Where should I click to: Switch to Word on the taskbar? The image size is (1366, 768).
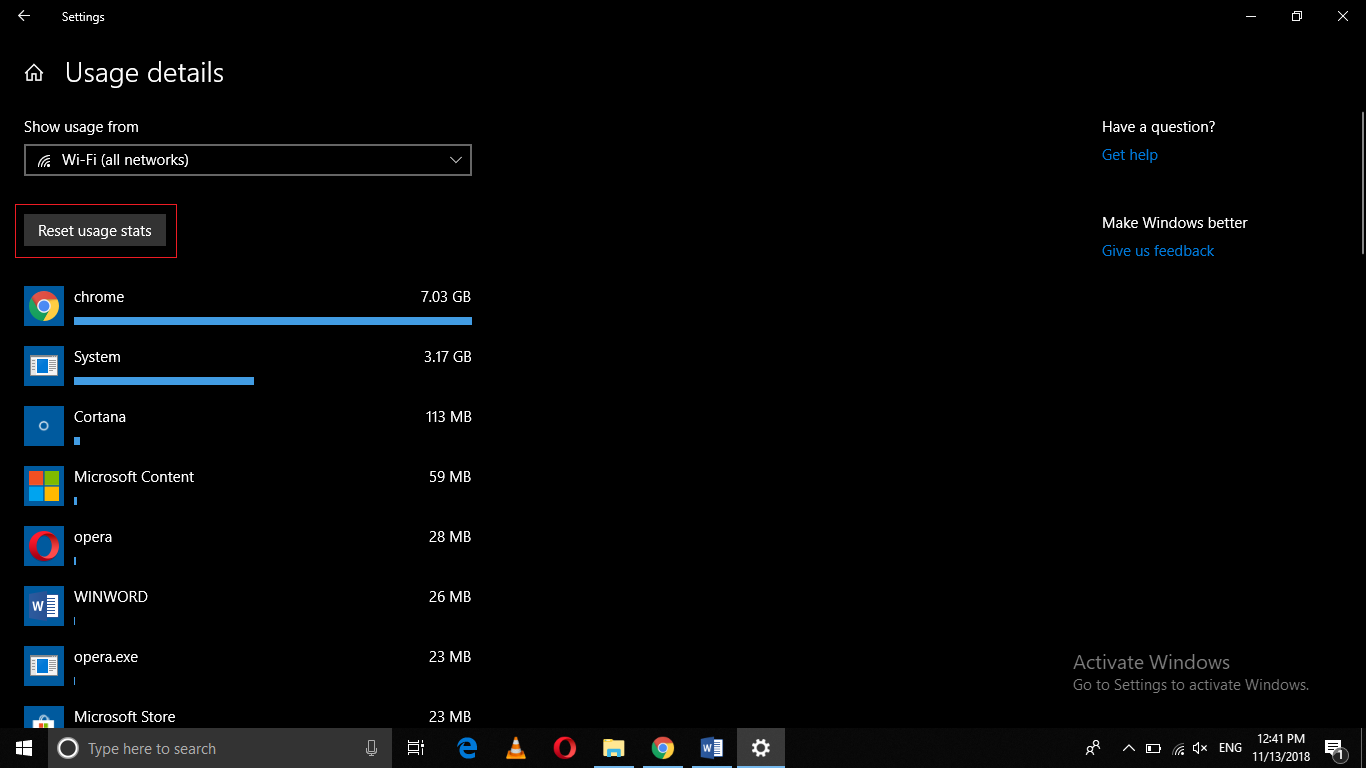pos(712,748)
